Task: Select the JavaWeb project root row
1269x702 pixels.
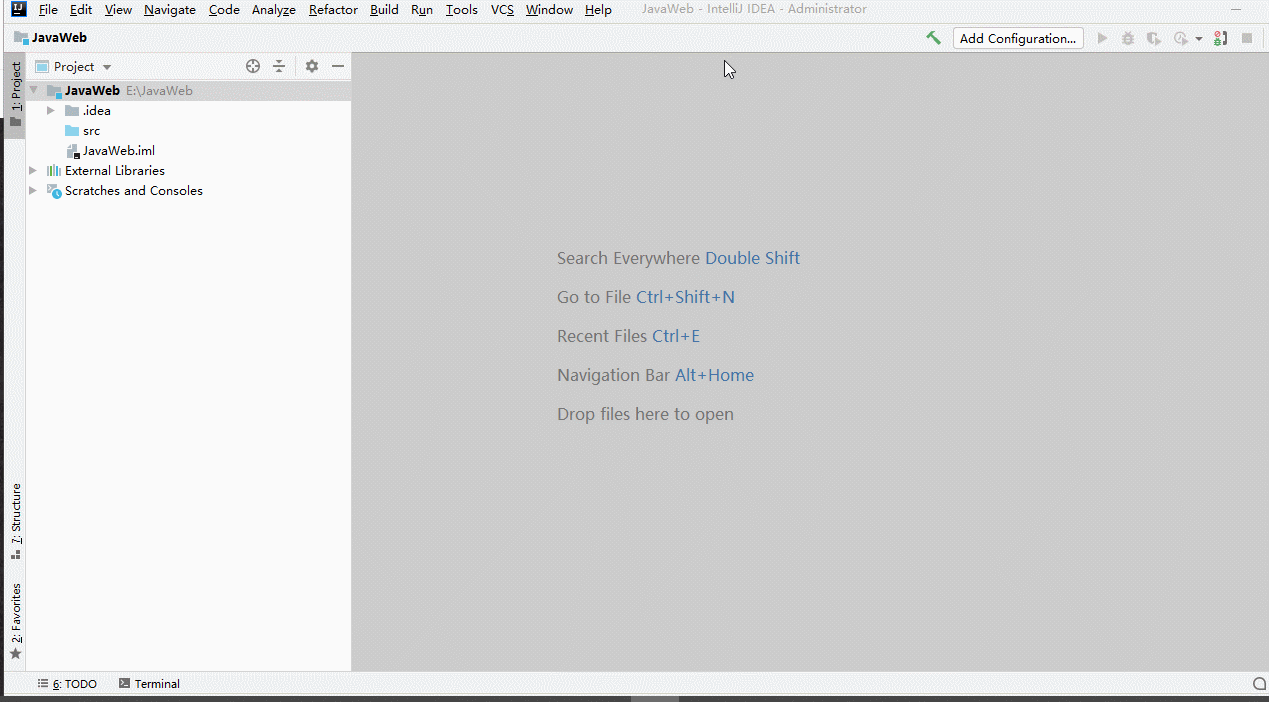Action: pos(189,90)
